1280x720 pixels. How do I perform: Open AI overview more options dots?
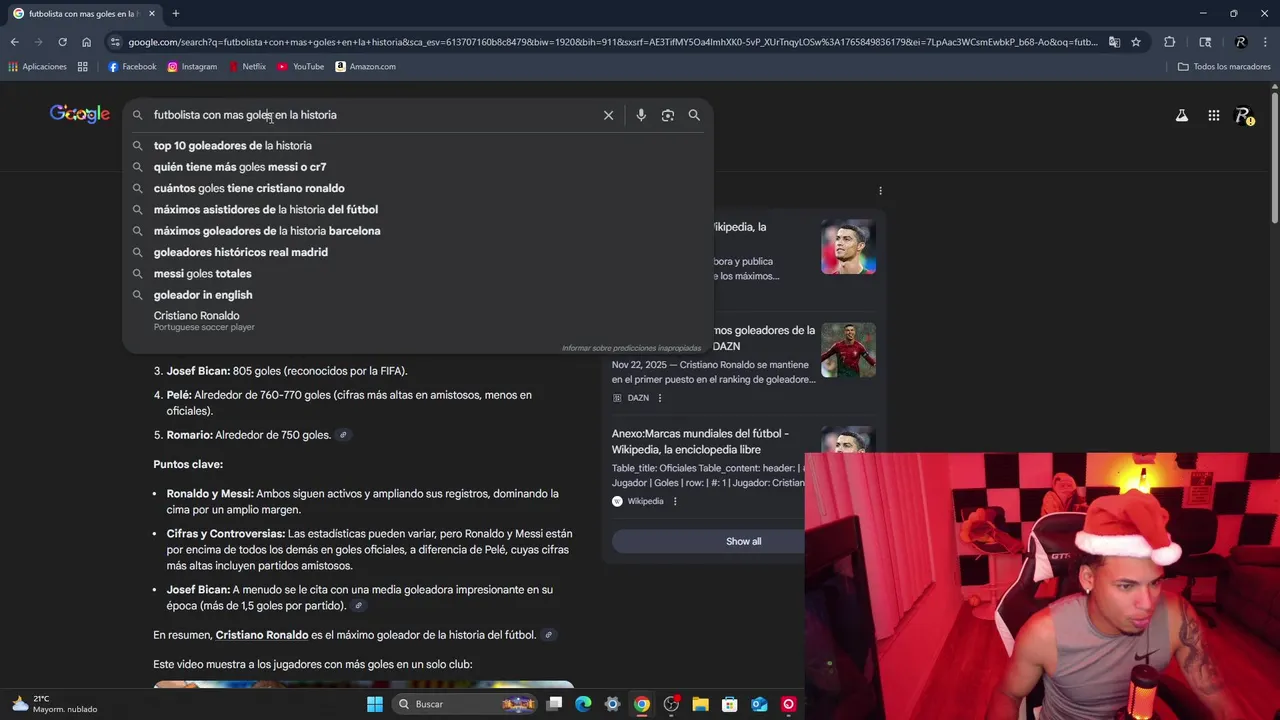[x=880, y=190]
